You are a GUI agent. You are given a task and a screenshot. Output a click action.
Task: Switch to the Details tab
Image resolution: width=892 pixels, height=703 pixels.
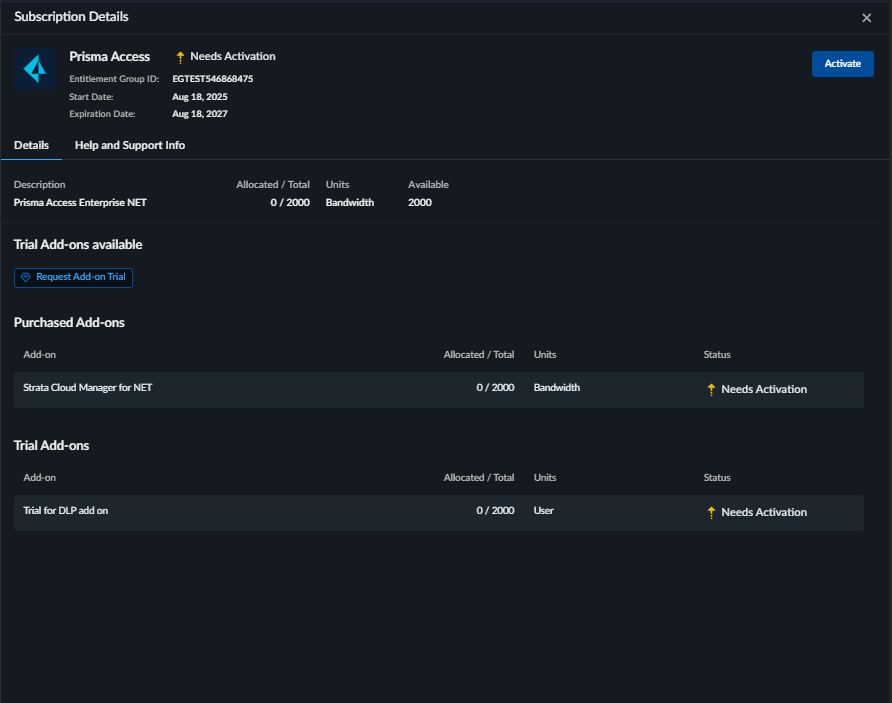31,145
